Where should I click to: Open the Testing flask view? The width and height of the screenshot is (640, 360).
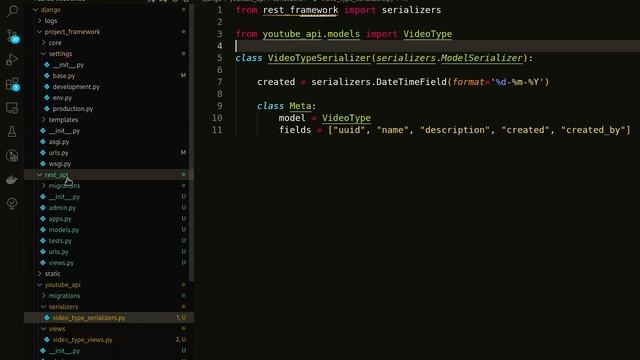coord(12,132)
